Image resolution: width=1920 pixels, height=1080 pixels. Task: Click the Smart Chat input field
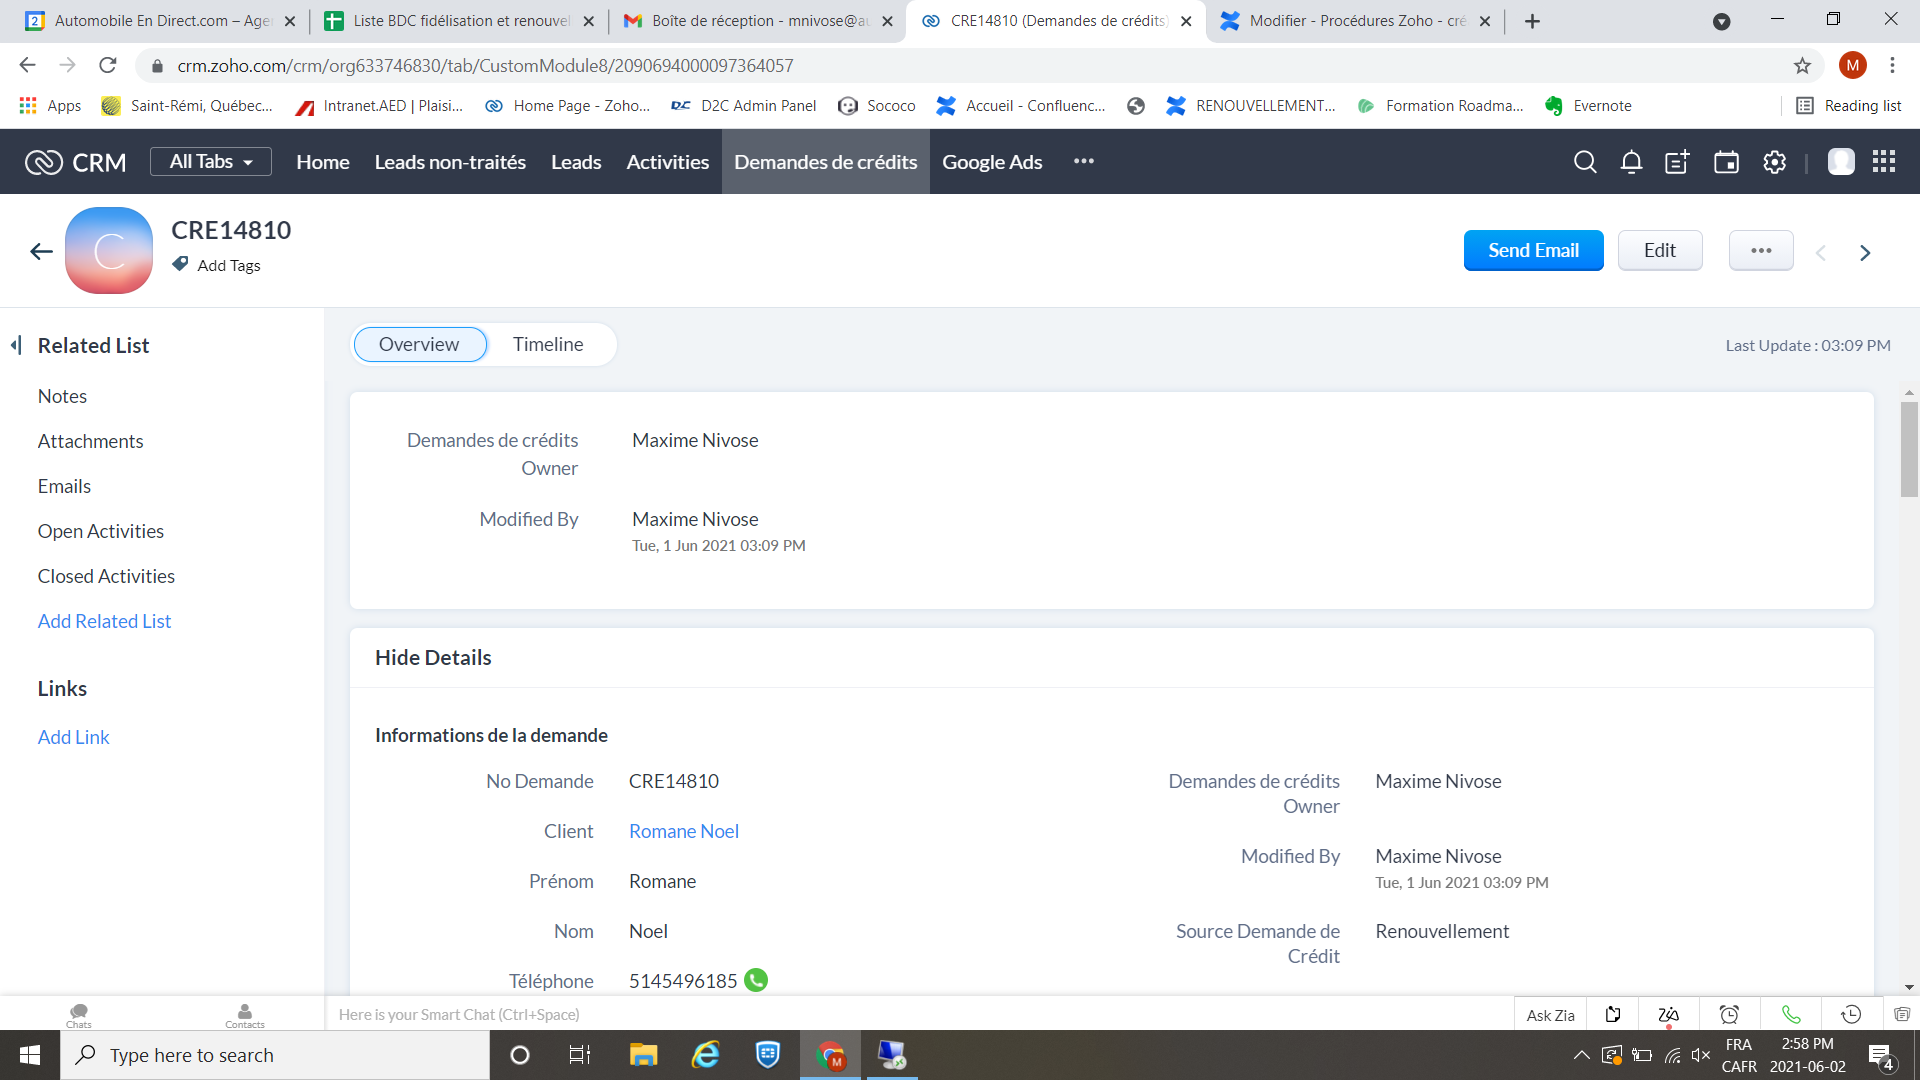[x=700, y=1014]
